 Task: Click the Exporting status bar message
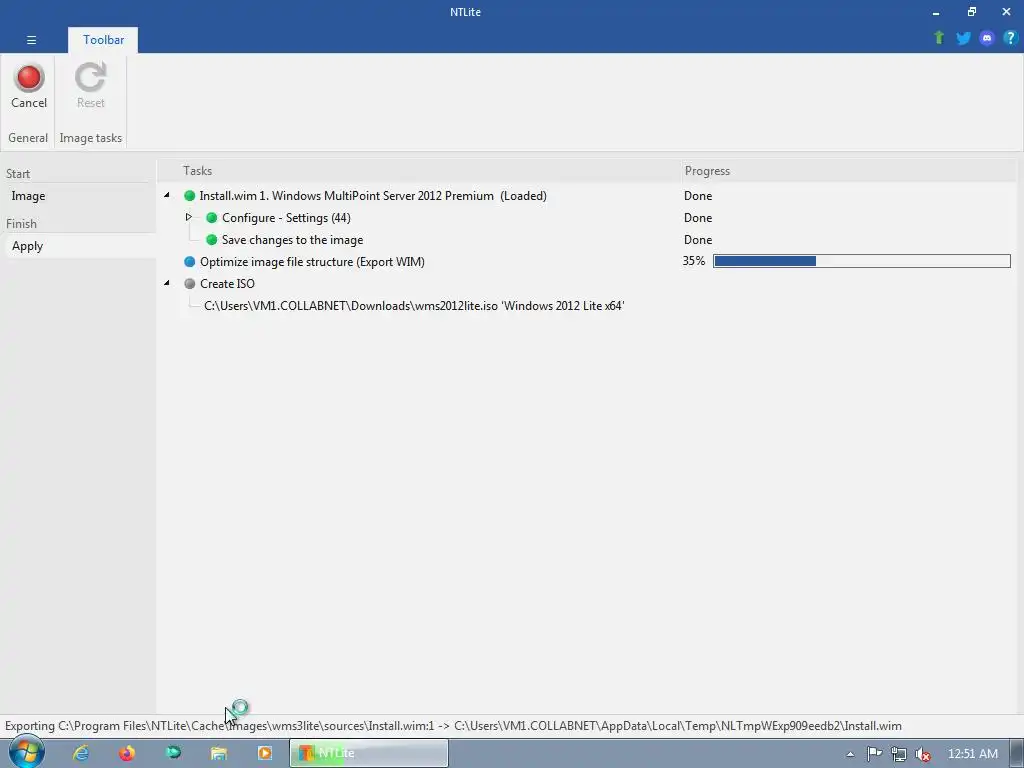[453, 726]
